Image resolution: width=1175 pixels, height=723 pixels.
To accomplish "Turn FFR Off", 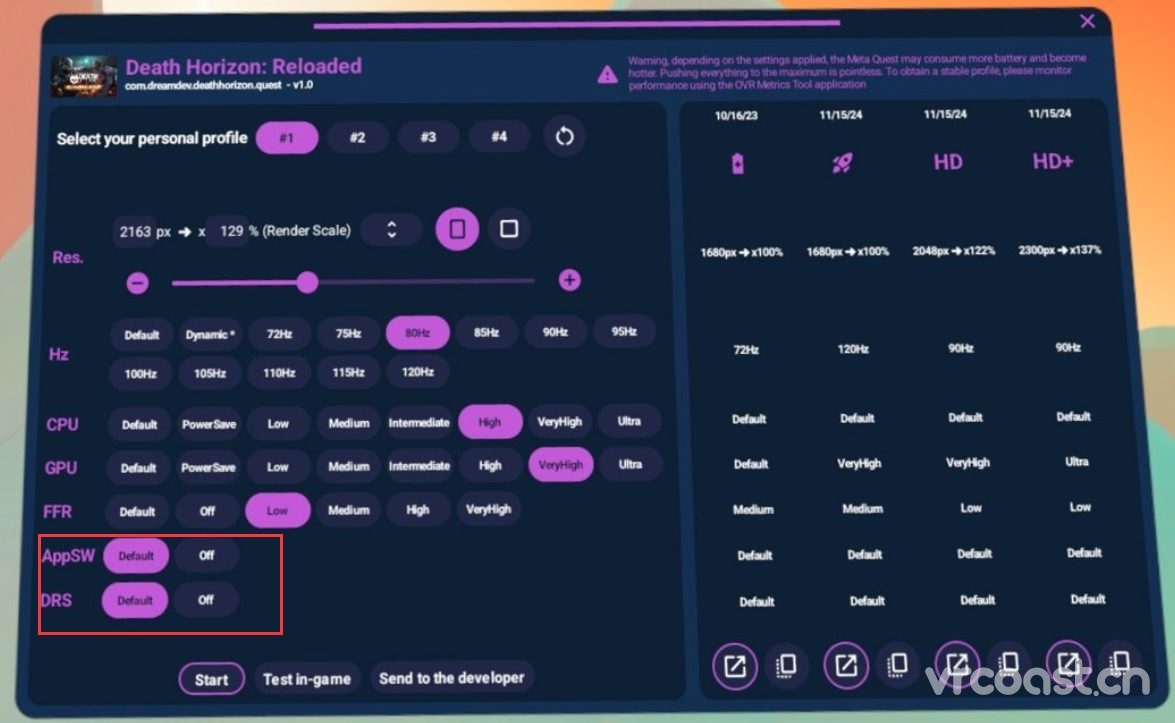I will [207, 511].
